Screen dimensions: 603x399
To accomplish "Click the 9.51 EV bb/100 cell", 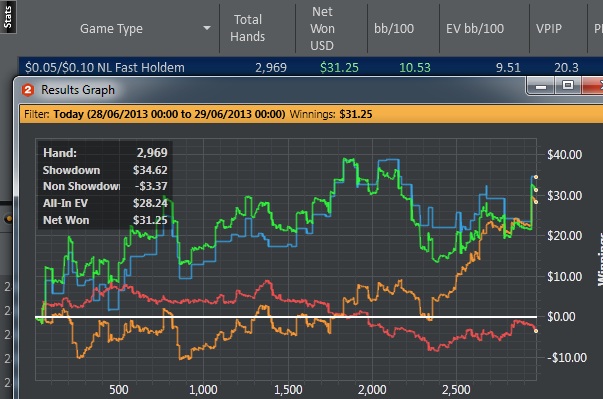I will [x=508, y=68].
